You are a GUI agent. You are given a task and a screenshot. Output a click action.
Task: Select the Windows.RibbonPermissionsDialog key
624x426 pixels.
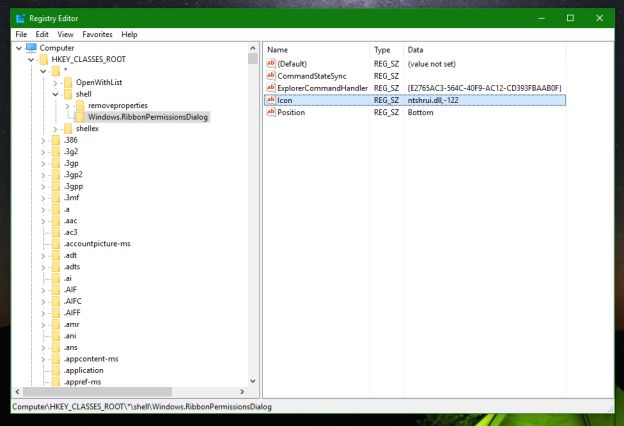(x=148, y=117)
